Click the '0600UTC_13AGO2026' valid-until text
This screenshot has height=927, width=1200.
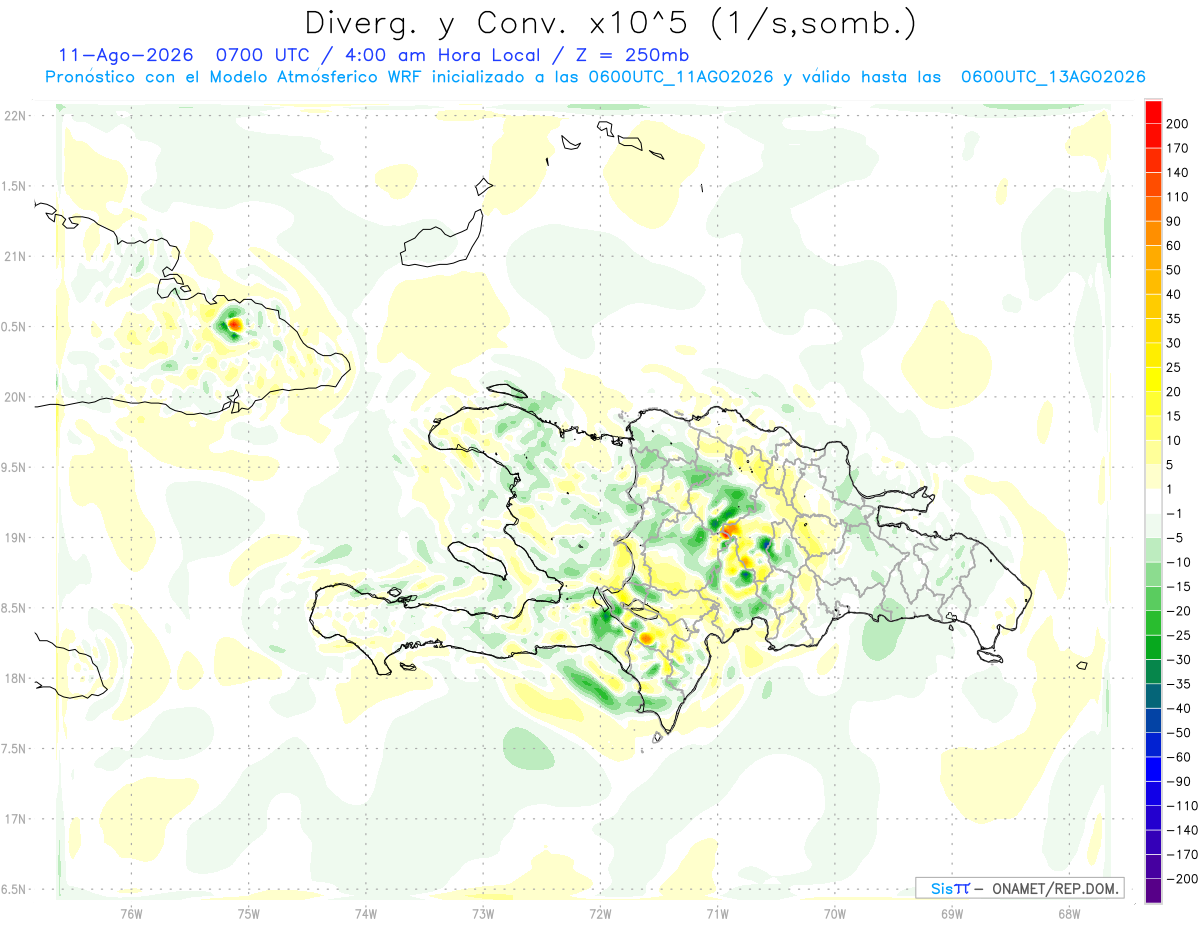point(1053,77)
